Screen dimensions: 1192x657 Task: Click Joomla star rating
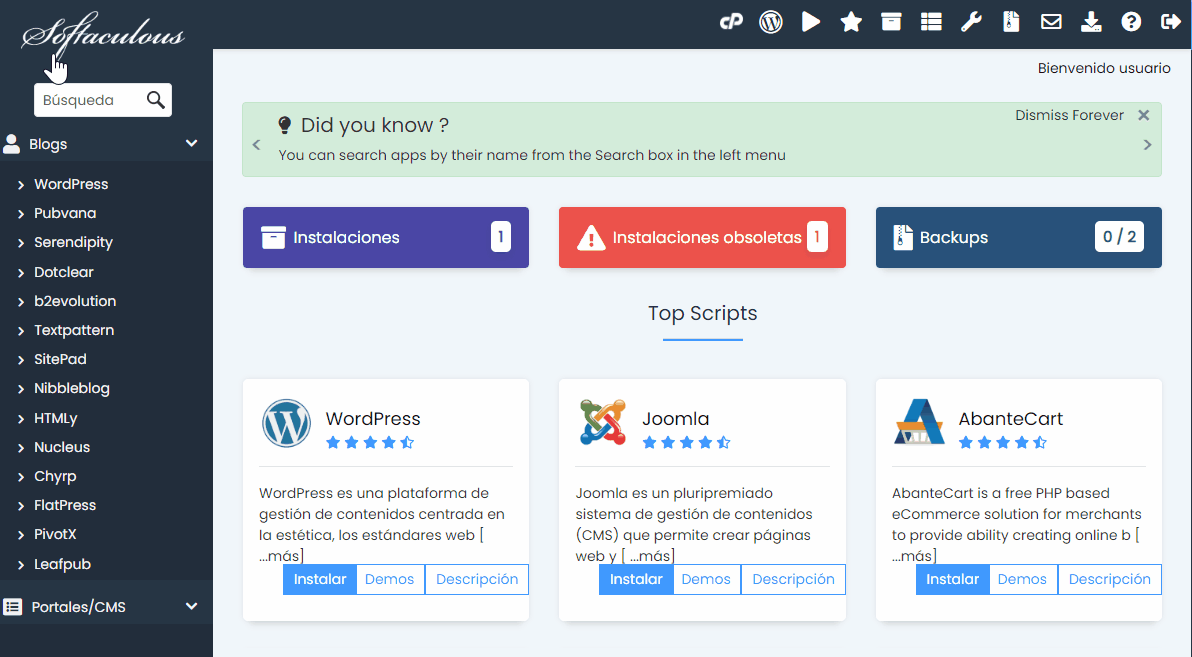(686, 443)
